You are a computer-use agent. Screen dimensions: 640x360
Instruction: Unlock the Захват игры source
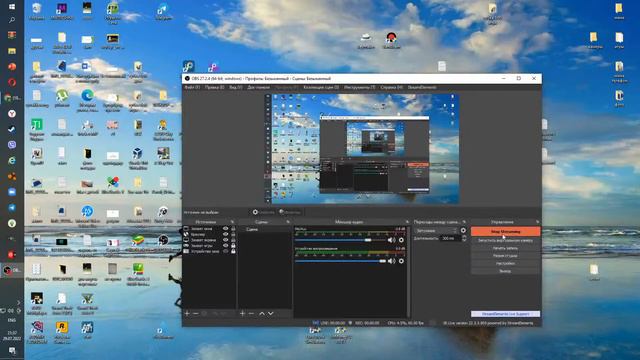[233, 246]
